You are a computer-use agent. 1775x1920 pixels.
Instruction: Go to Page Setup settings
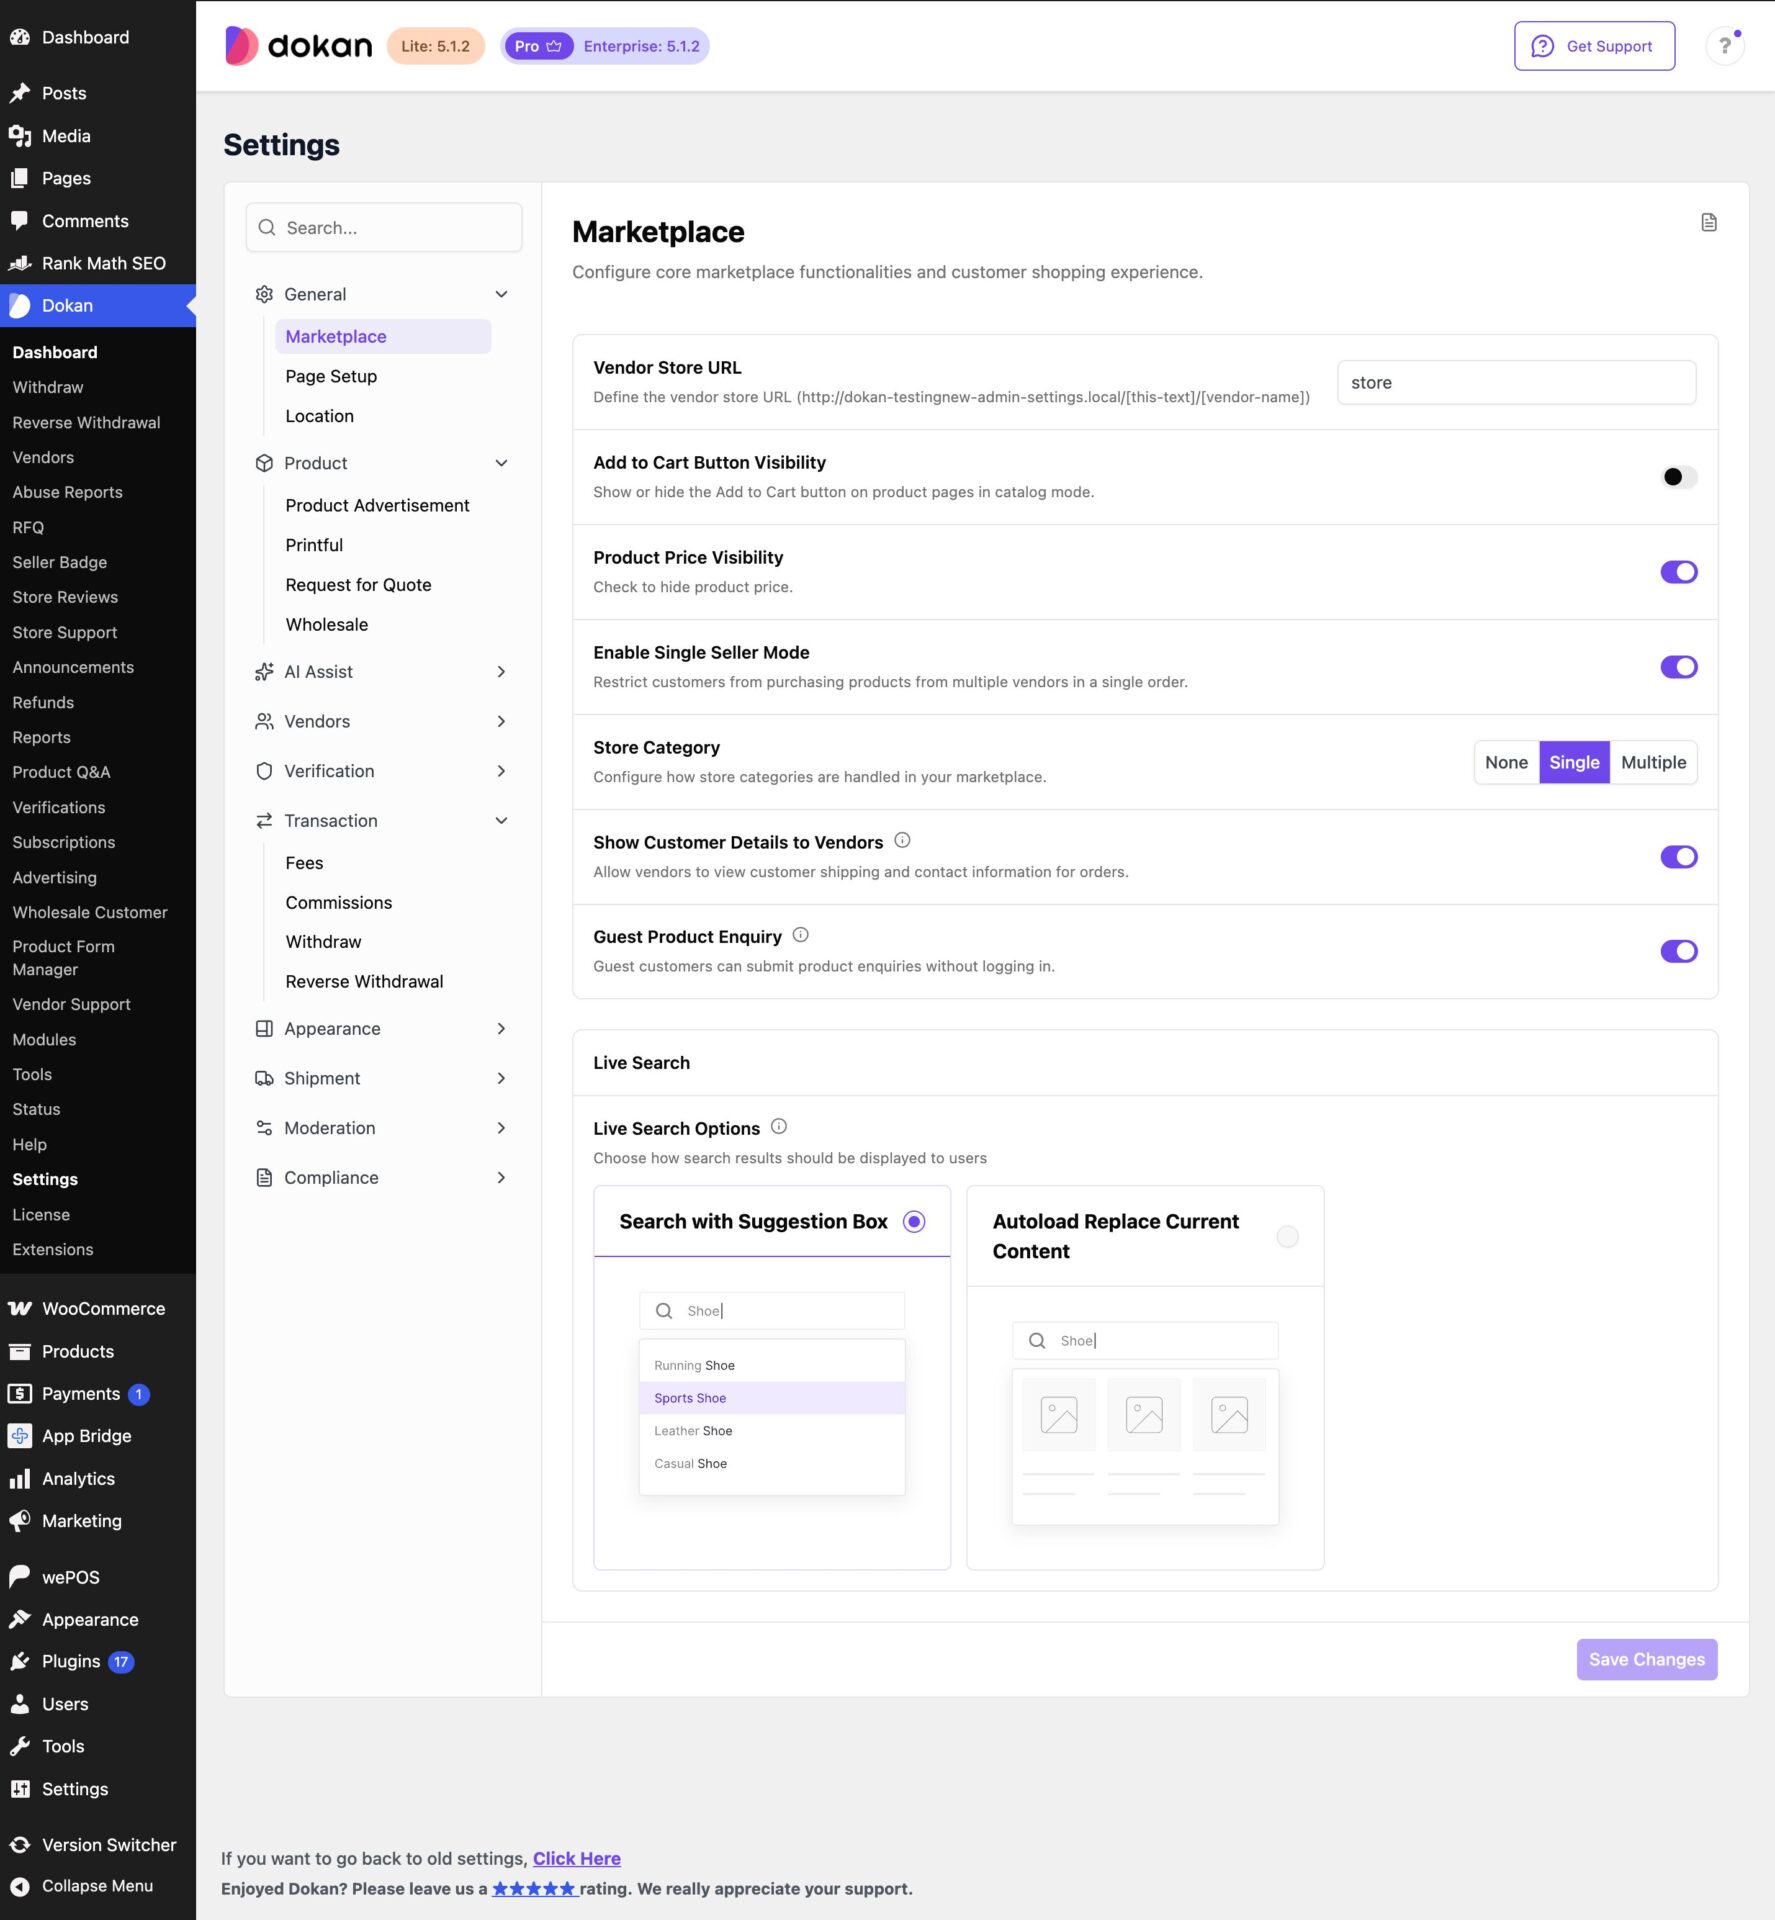click(x=331, y=376)
